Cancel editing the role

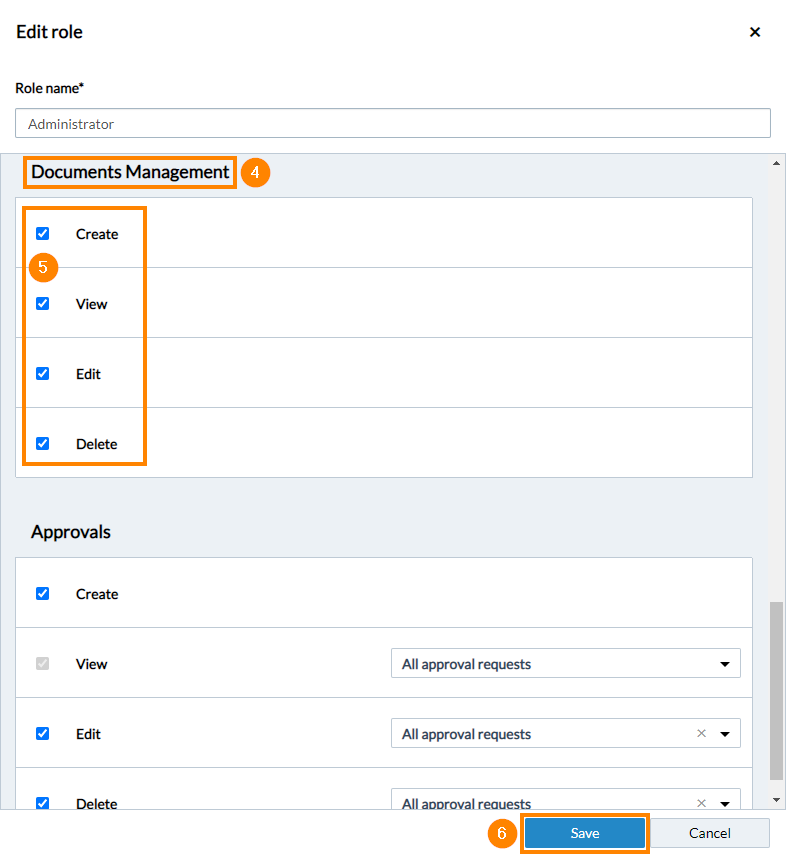710,833
